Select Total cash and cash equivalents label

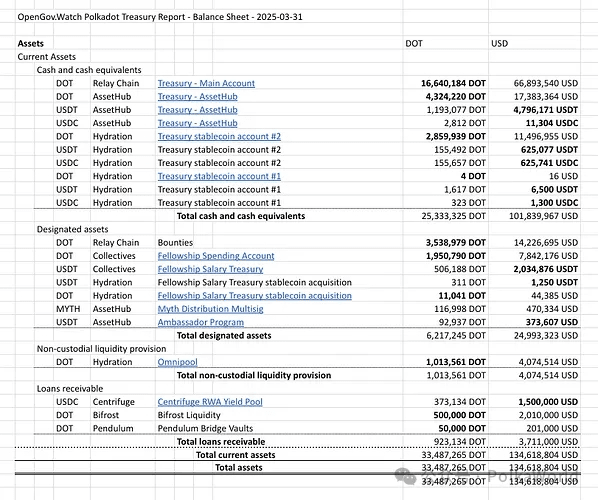[x=241, y=216]
